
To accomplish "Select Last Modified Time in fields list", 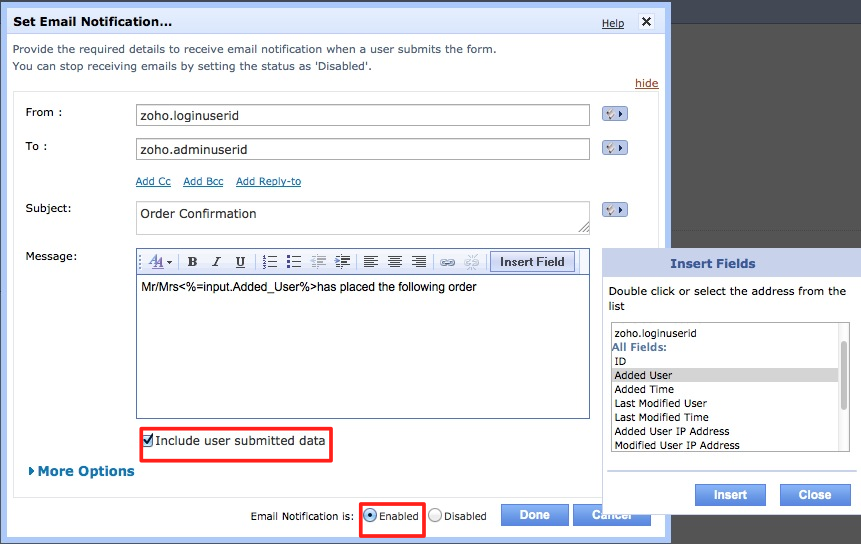I will [725, 417].
